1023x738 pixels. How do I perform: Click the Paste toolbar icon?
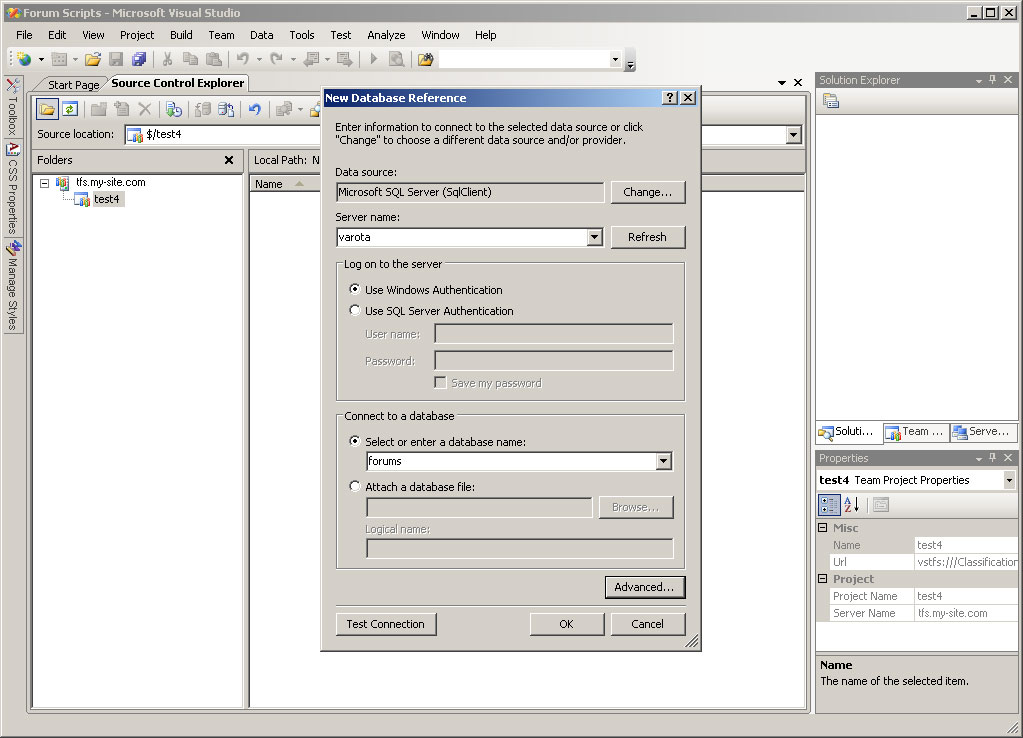pyautogui.click(x=213, y=59)
